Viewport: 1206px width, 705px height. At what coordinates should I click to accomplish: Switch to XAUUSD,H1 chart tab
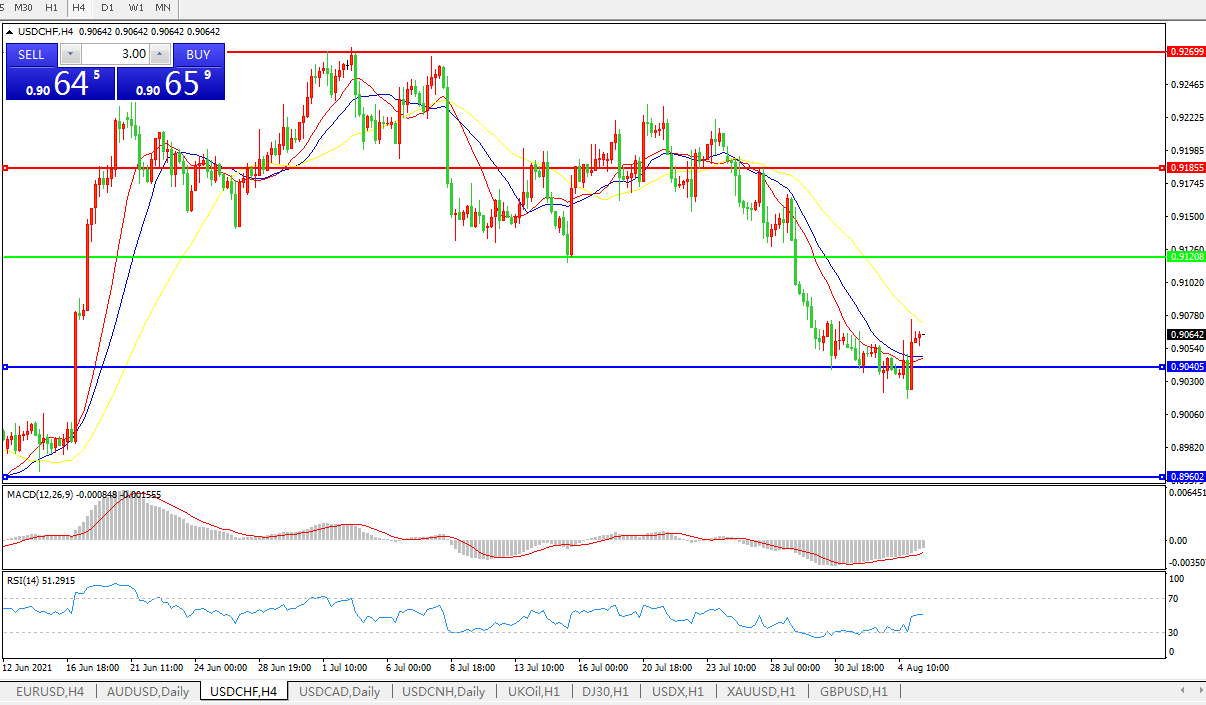pos(761,691)
